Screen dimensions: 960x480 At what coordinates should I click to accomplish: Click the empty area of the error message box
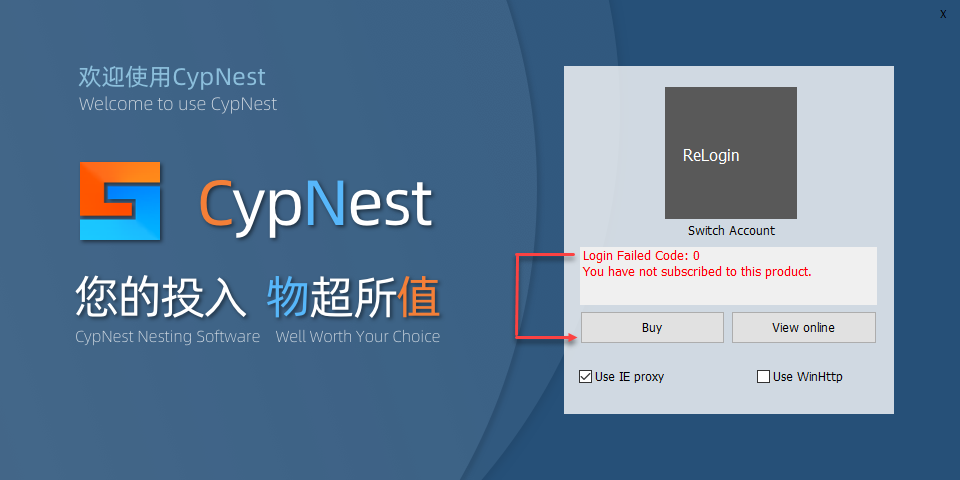click(x=729, y=292)
